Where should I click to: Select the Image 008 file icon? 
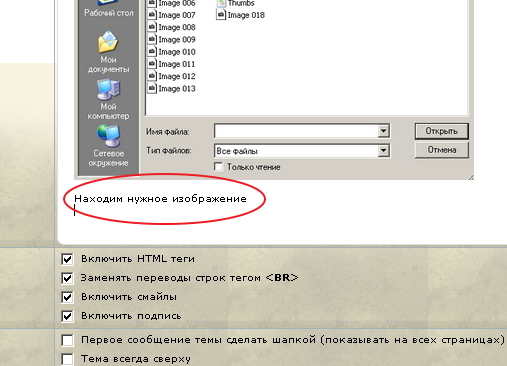pos(152,27)
